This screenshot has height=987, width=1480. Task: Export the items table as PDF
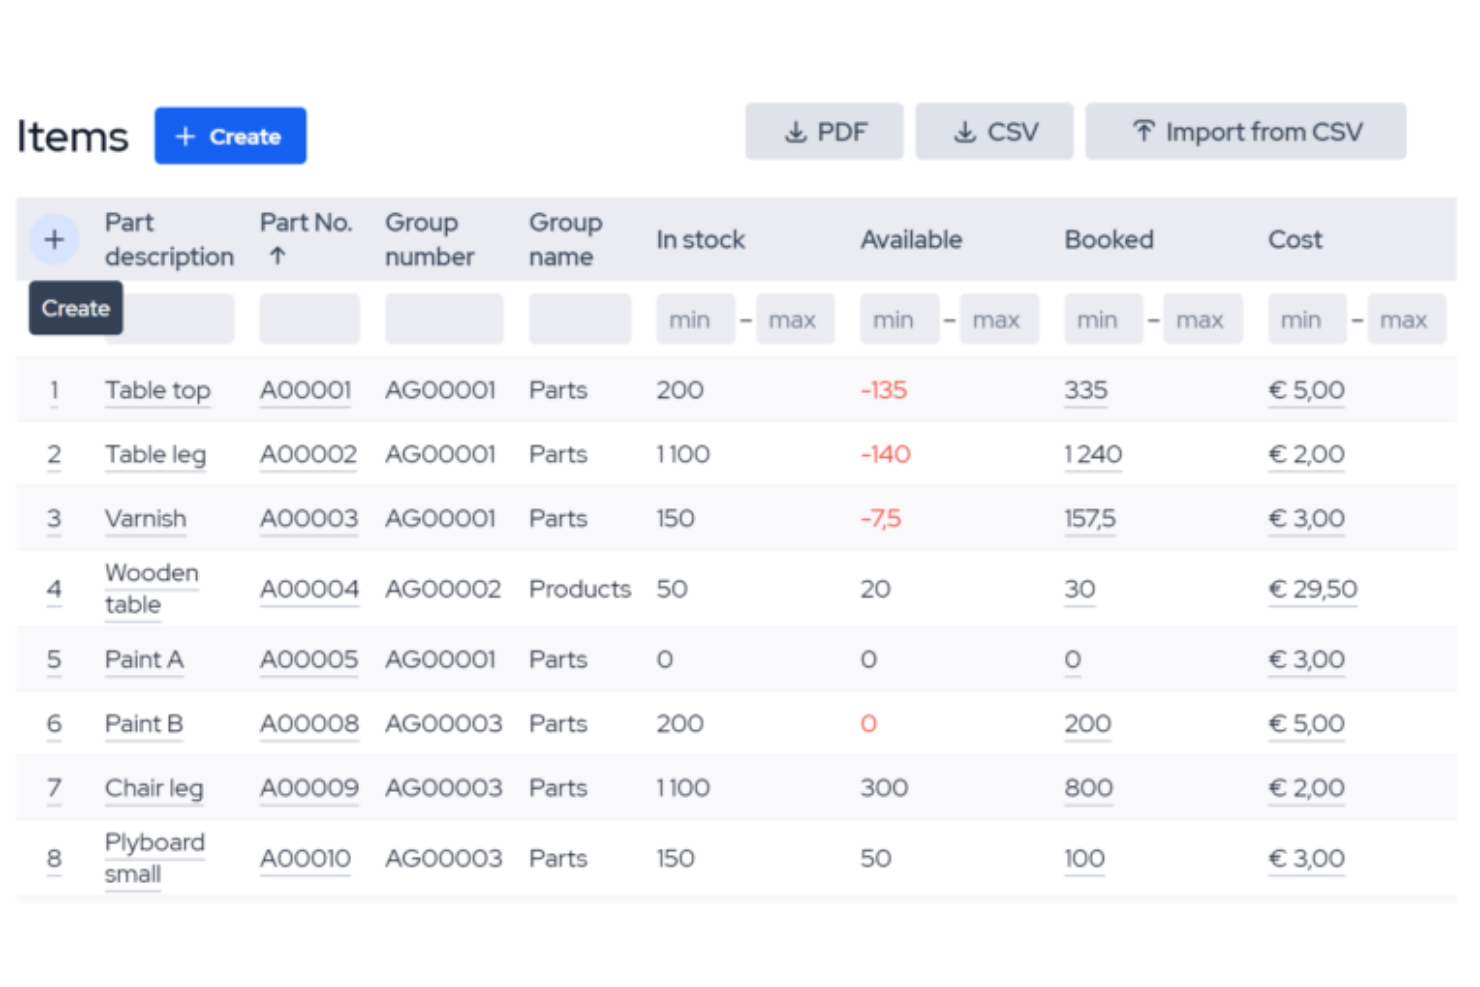(x=824, y=131)
